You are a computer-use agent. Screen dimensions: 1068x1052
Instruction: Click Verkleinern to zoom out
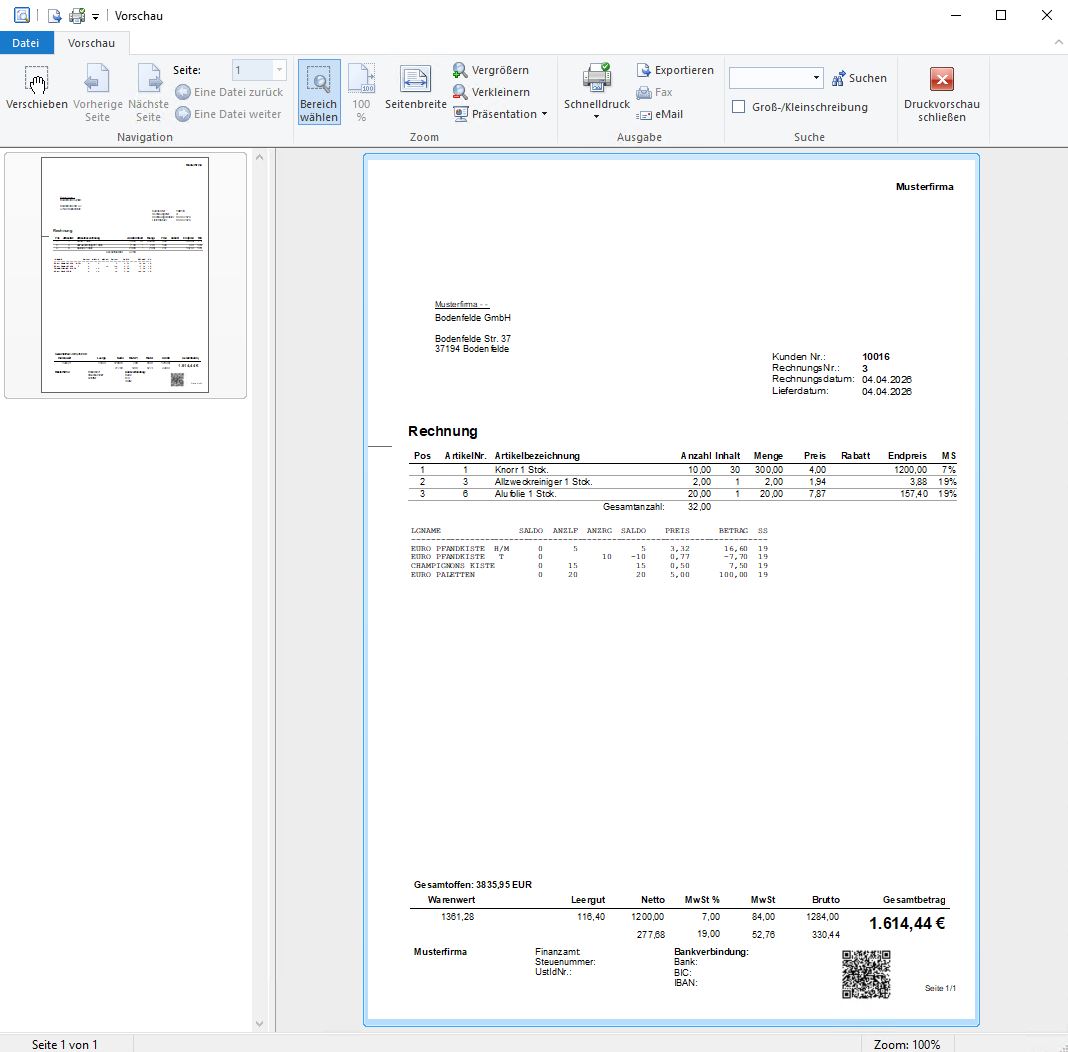[x=491, y=92]
